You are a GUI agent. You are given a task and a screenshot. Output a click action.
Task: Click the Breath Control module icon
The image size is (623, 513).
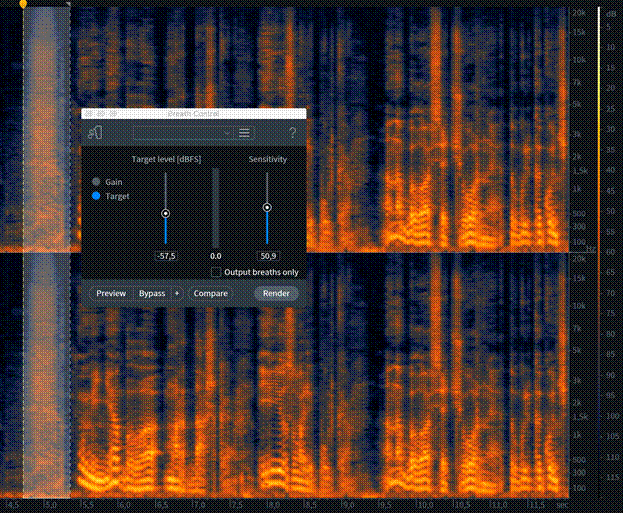pos(96,132)
